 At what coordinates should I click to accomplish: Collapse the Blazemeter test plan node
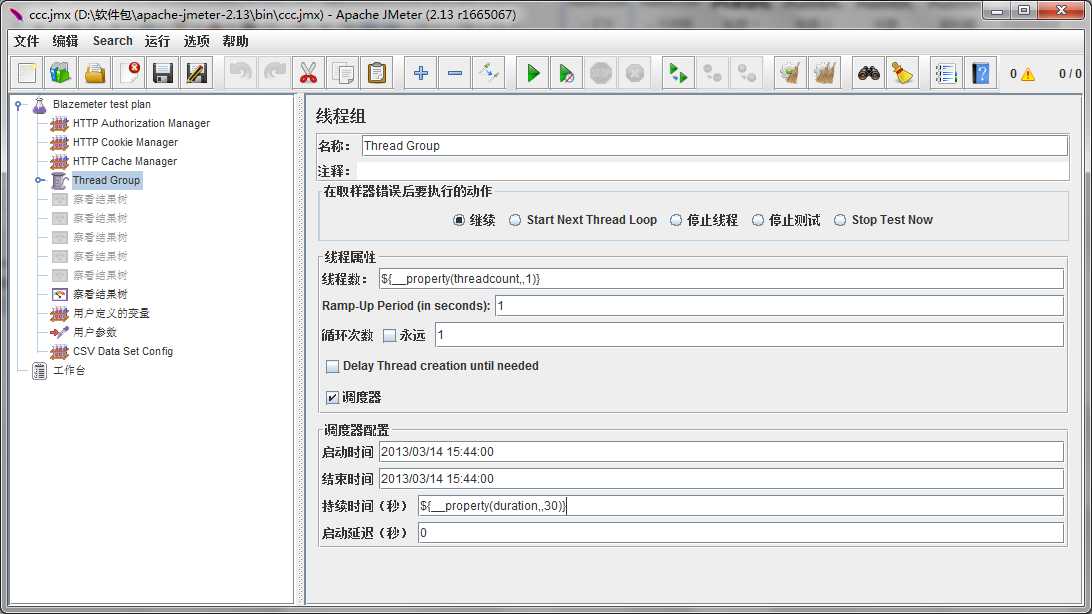pyautogui.click(x=19, y=104)
